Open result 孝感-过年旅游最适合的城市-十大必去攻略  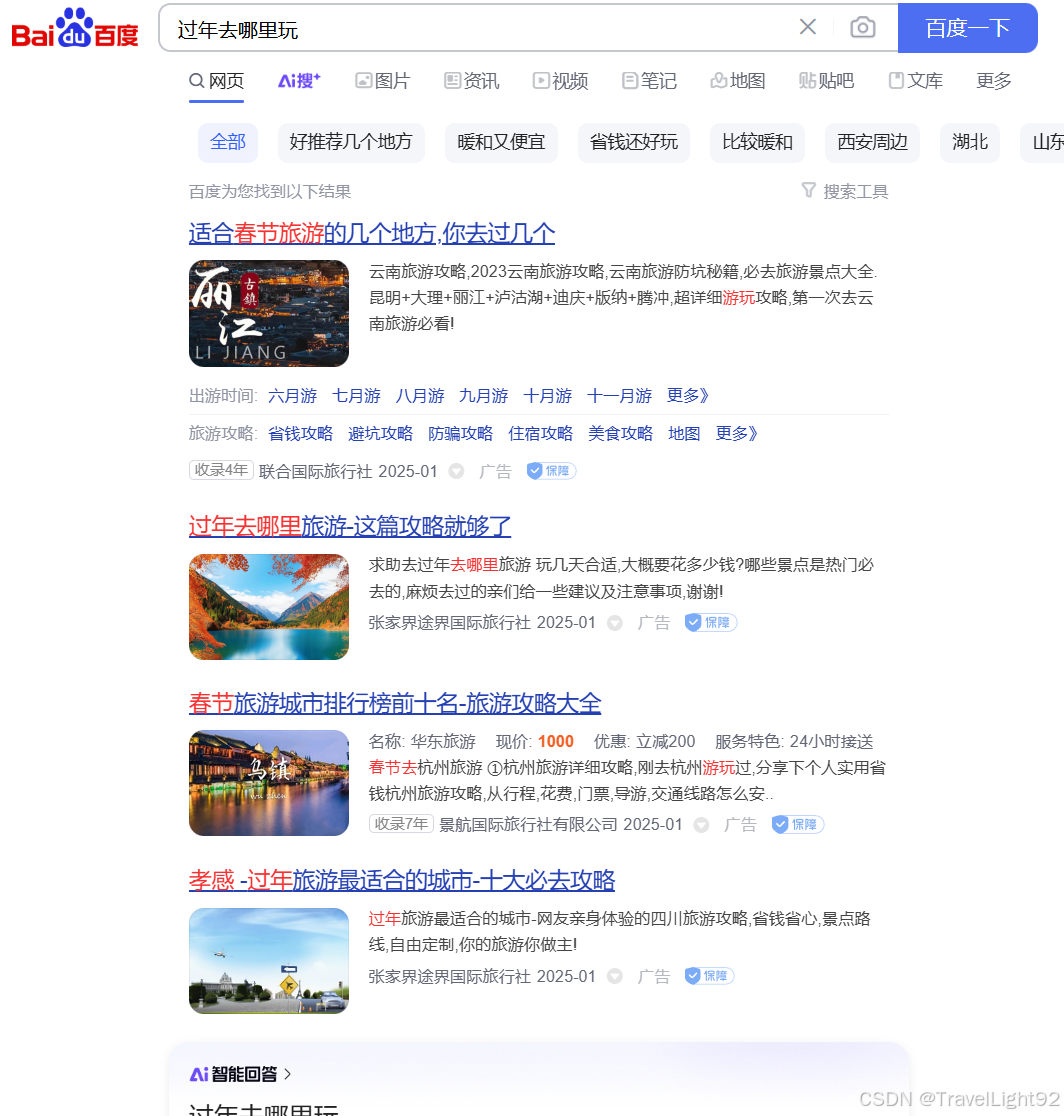(401, 880)
